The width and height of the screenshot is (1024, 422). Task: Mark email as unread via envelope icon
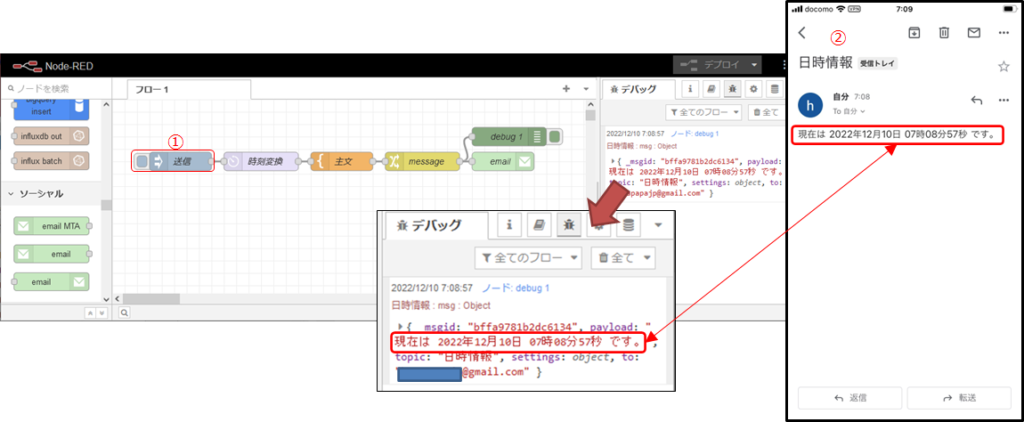pos(973,33)
